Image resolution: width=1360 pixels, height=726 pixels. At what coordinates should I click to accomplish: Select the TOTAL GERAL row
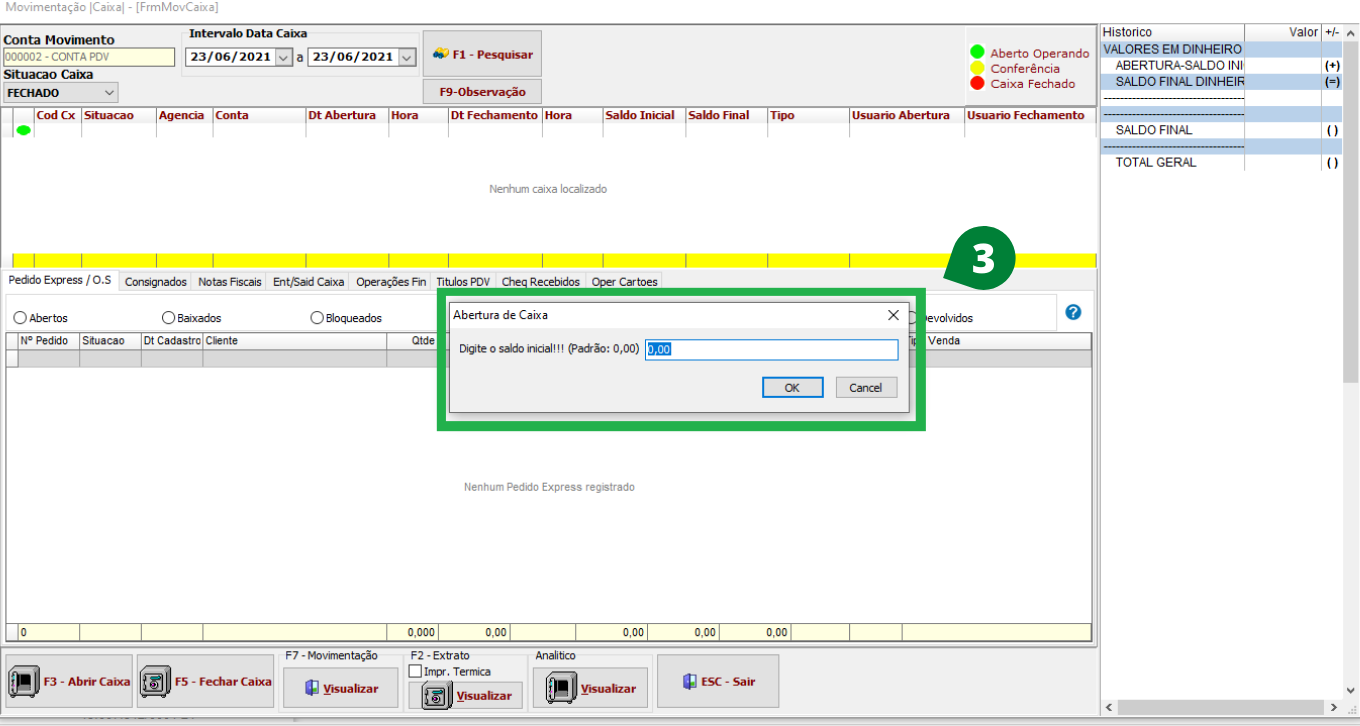point(1221,162)
